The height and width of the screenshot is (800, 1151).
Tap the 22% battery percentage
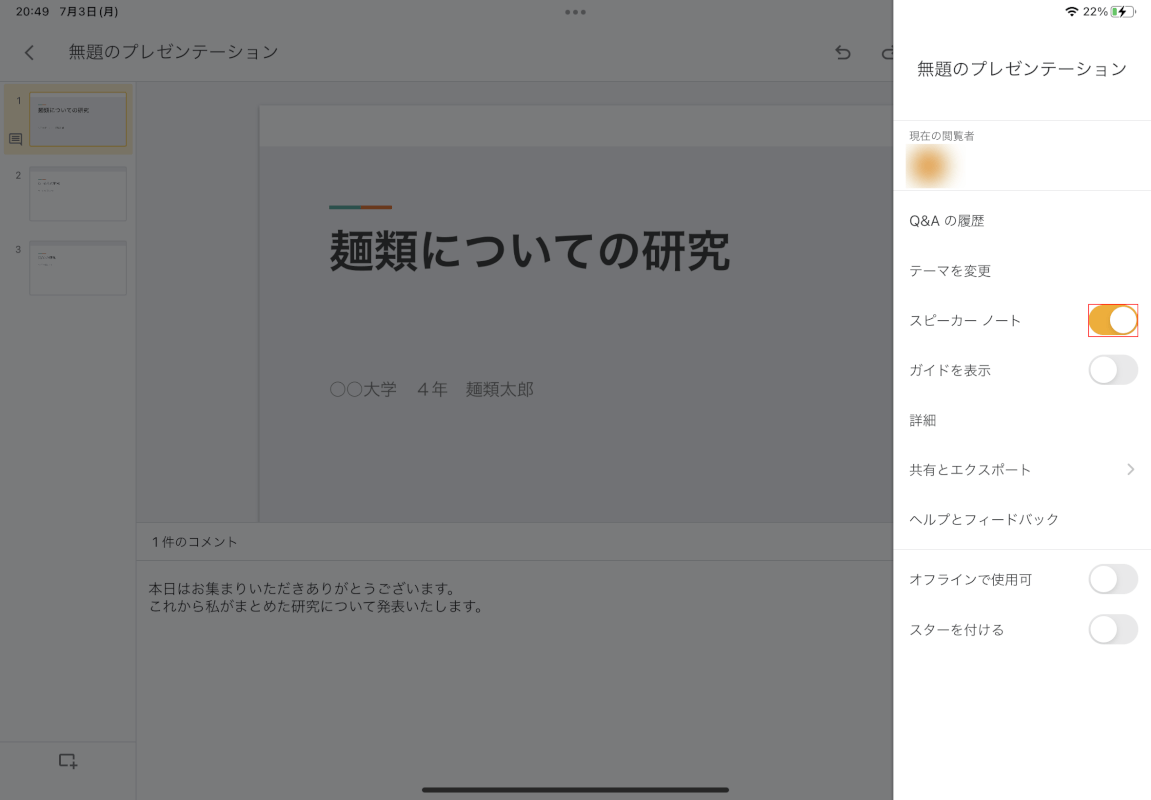(x=1095, y=12)
